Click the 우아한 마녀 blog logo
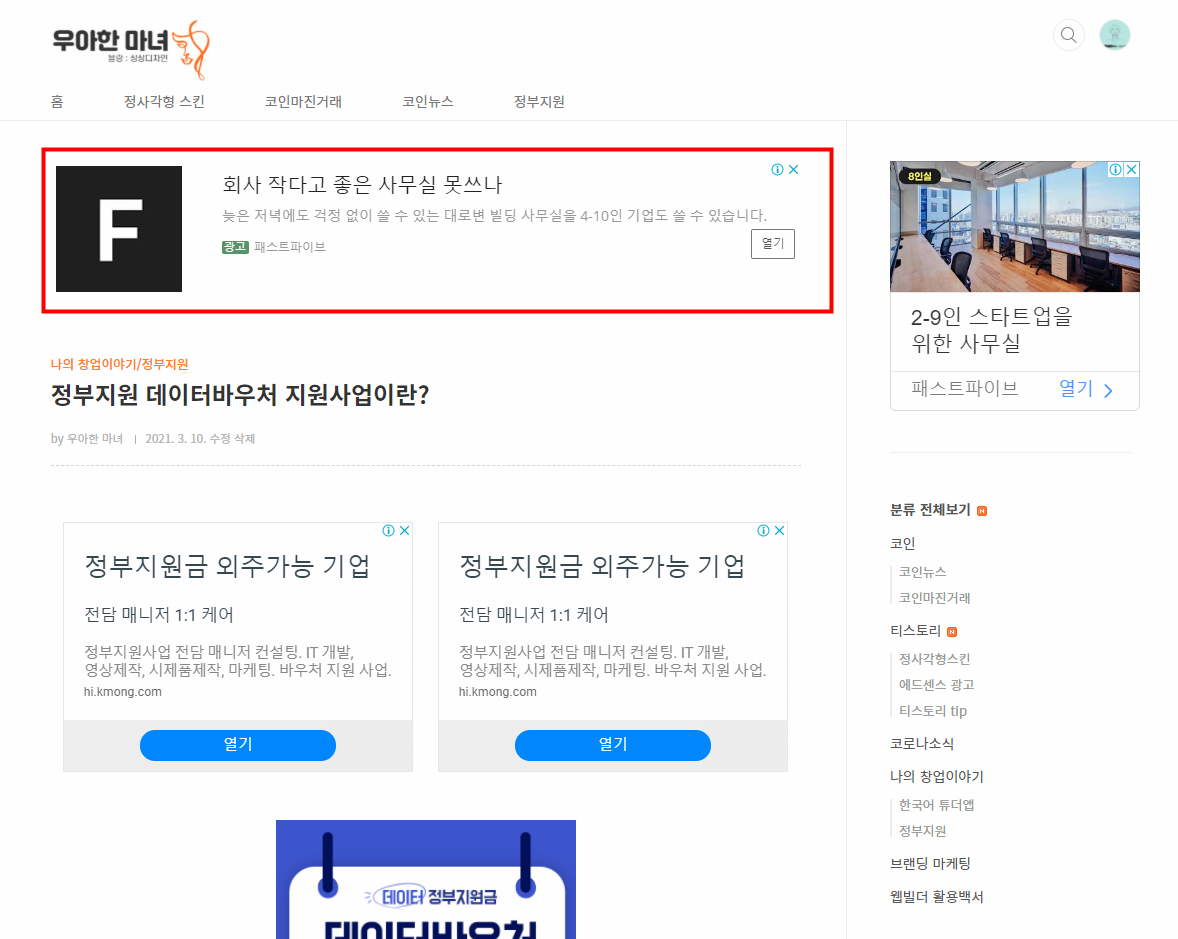Viewport: 1178px width, 939px height. [x=131, y=50]
